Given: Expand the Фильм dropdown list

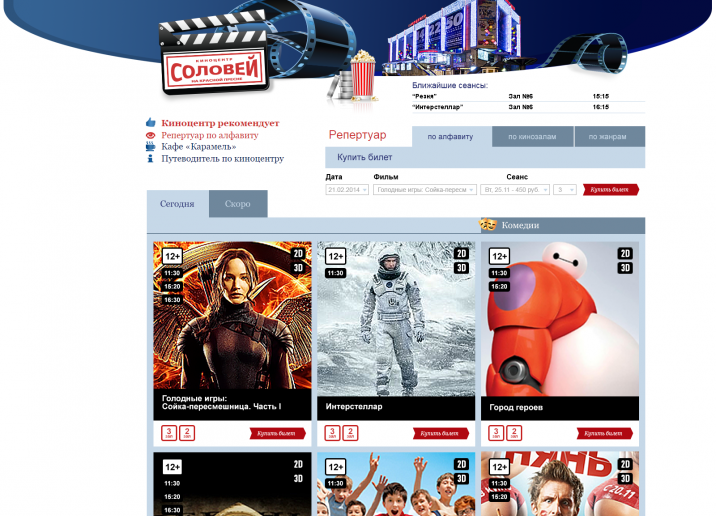Looking at the screenshot, I should click(x=425, y=189).
